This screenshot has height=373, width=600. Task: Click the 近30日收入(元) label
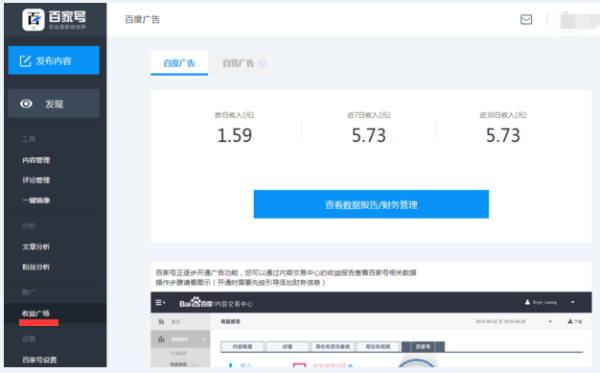click(x=503, y=115)
